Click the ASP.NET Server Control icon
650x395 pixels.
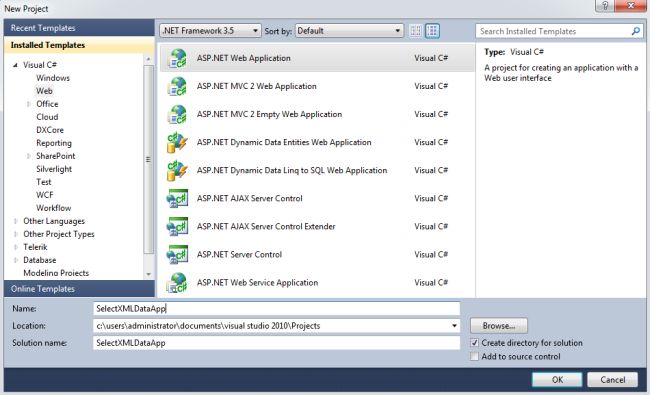177,254
